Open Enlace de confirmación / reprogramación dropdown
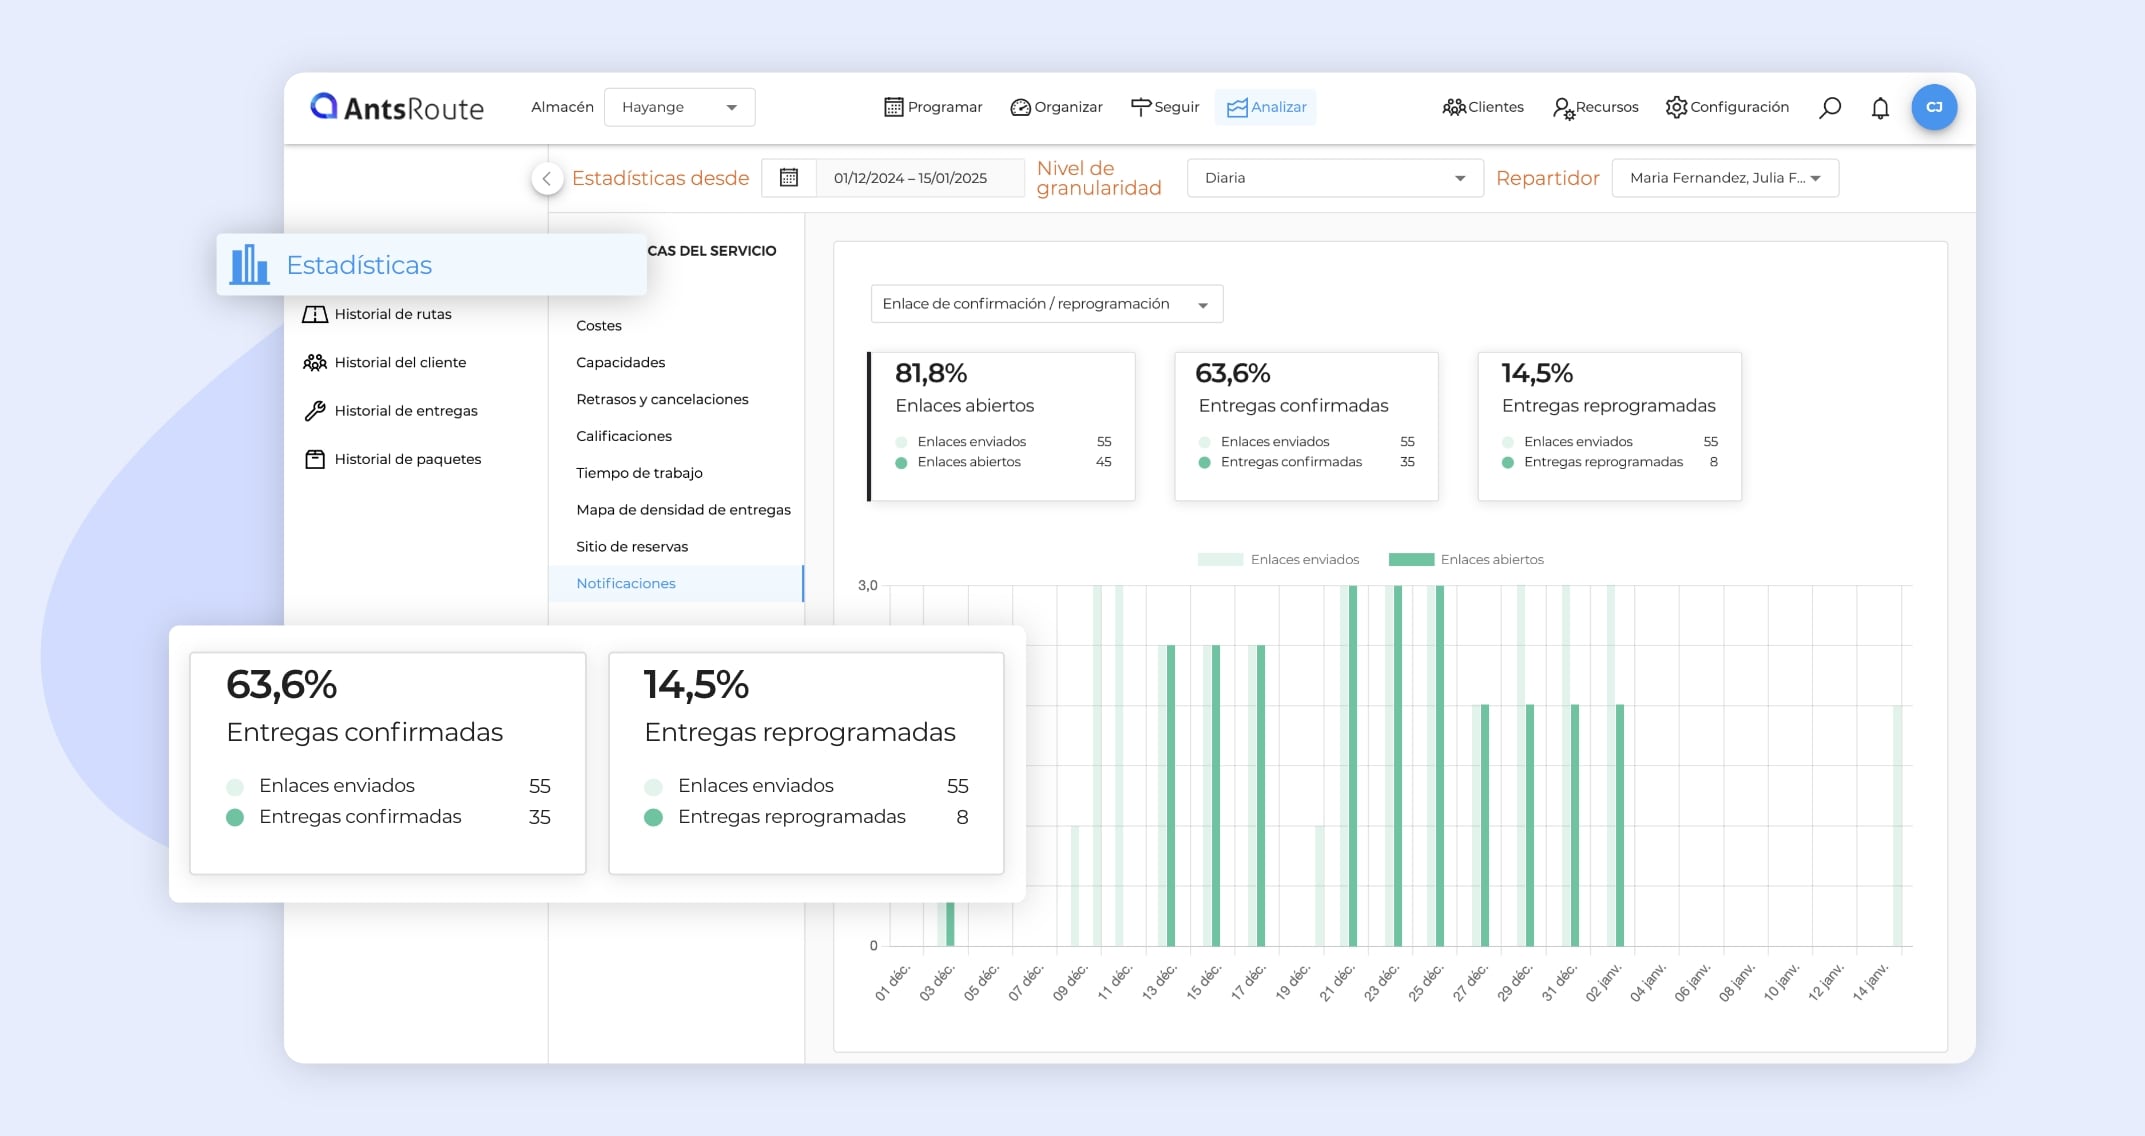This screenshot has height=1136, width=2145. [x=1046, y=304]
